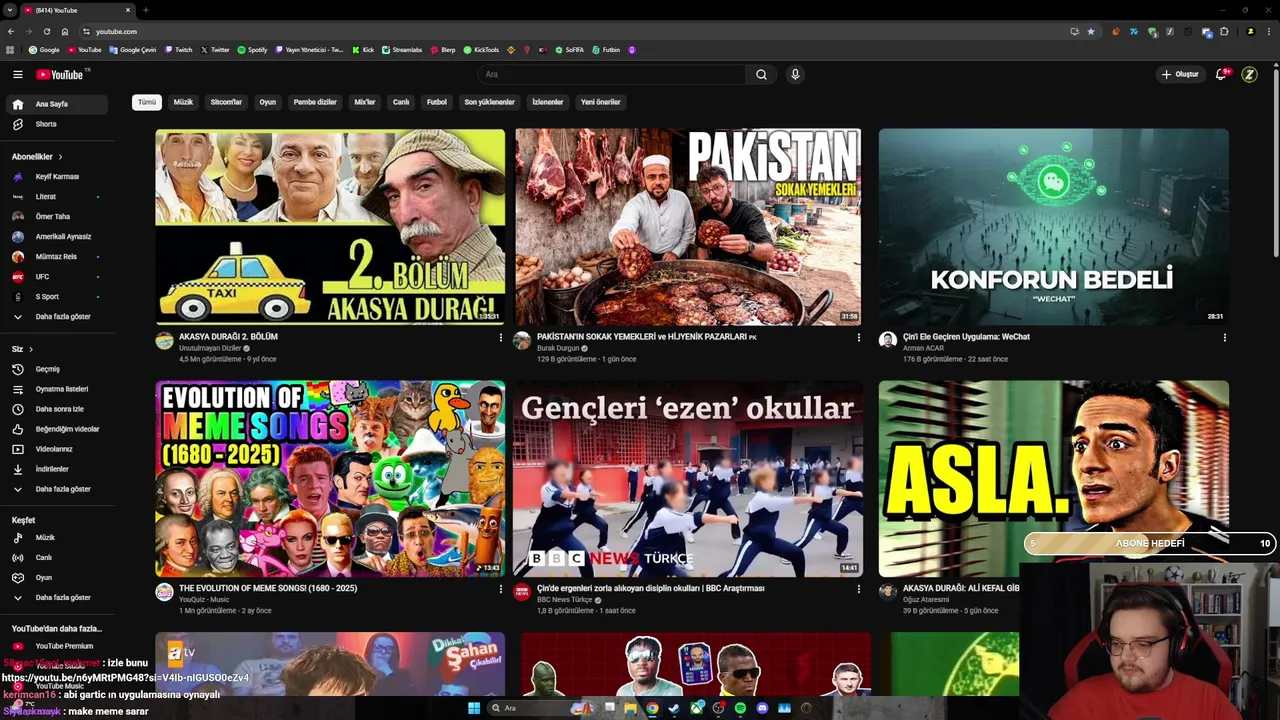Select the Yeni öneriler filter chip
The width and height of the screenshot is (1280, 720).
601,102
